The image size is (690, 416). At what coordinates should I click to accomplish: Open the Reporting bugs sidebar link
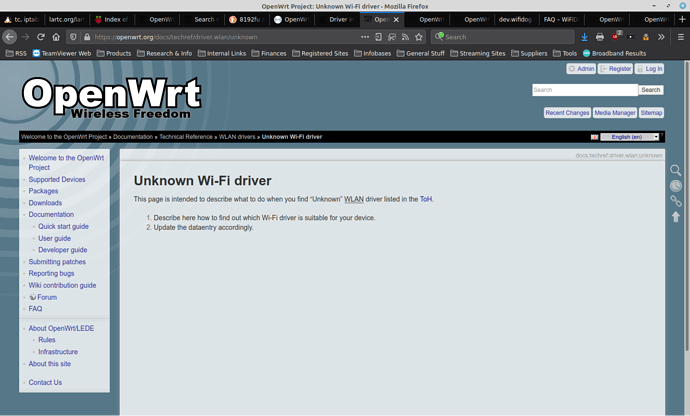pos(51,273)
